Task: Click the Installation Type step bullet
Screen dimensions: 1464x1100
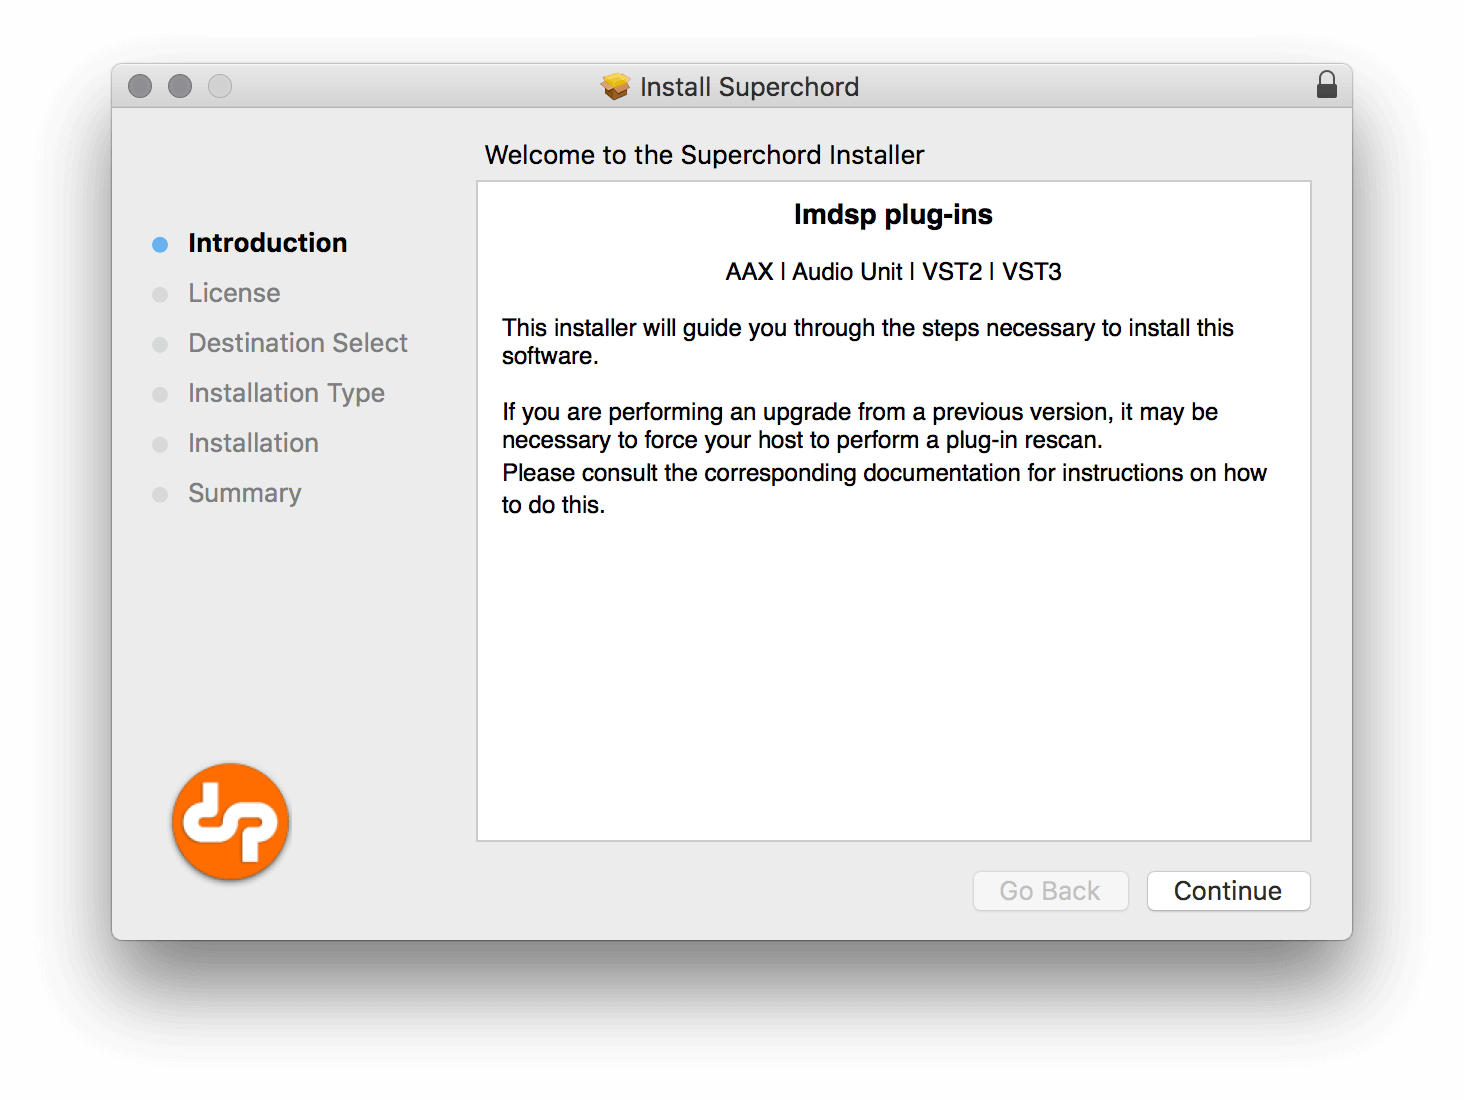Action: [160, 394]
